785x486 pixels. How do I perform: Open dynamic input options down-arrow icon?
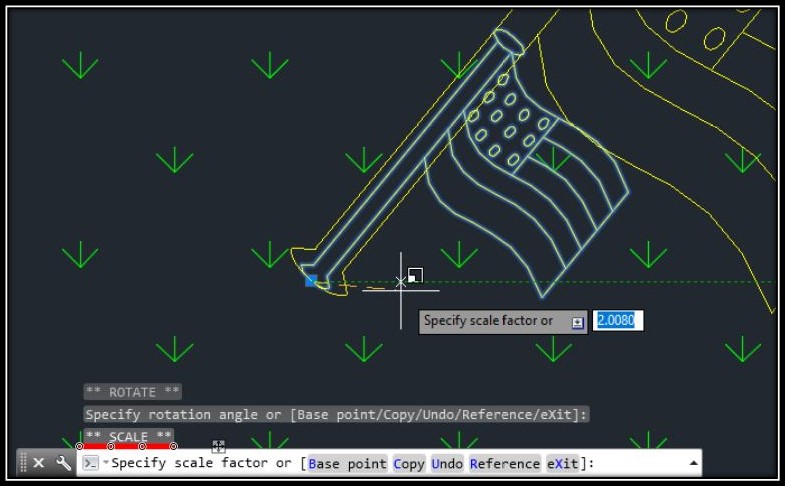pyautogui.click(x=577, y=323)
